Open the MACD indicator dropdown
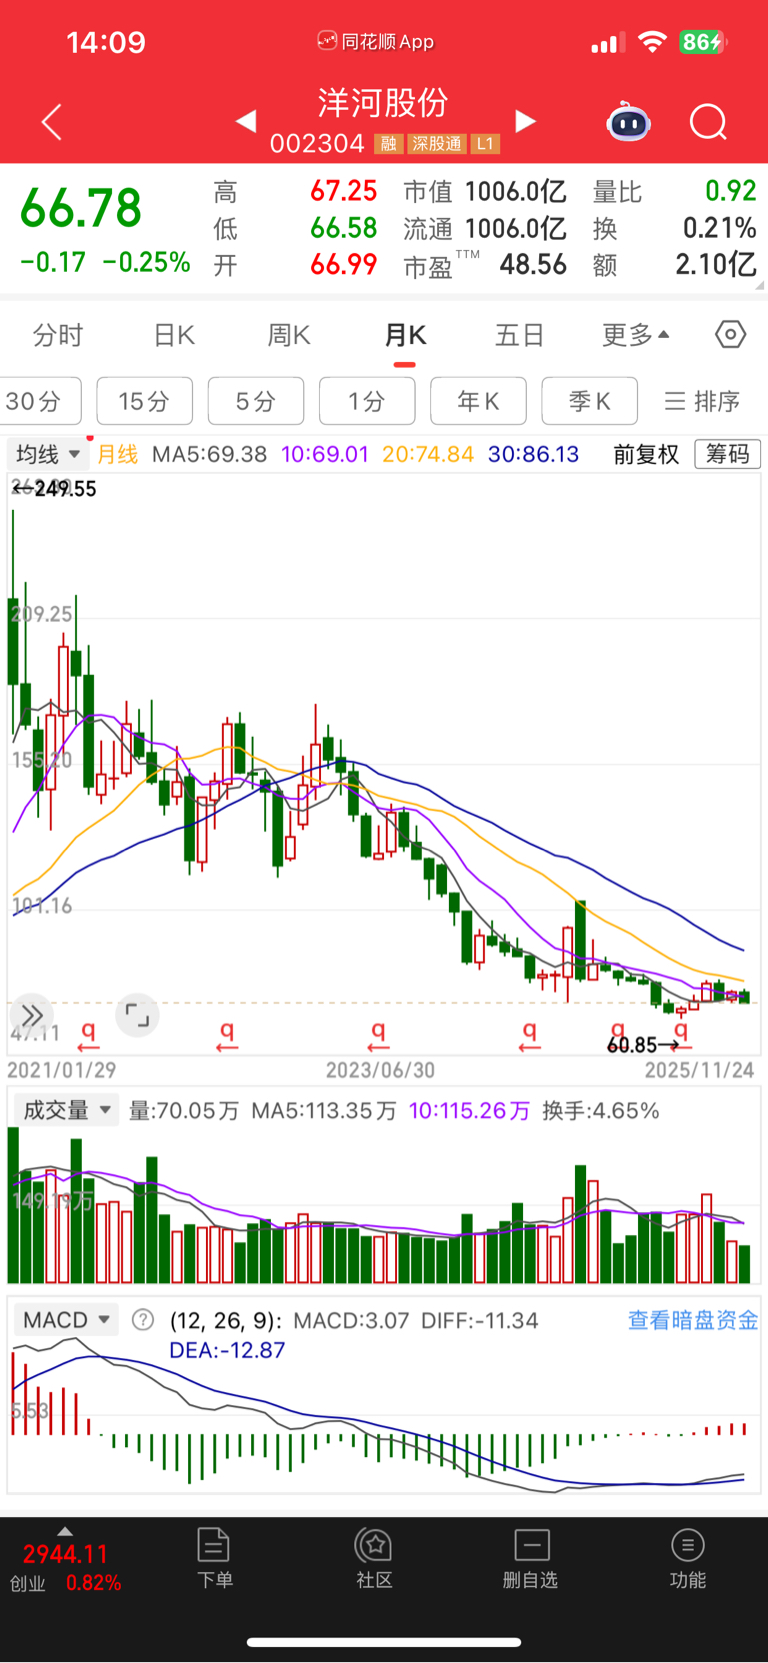The height and width of the screenshot is (1663, 768). tap(65, 1320)
